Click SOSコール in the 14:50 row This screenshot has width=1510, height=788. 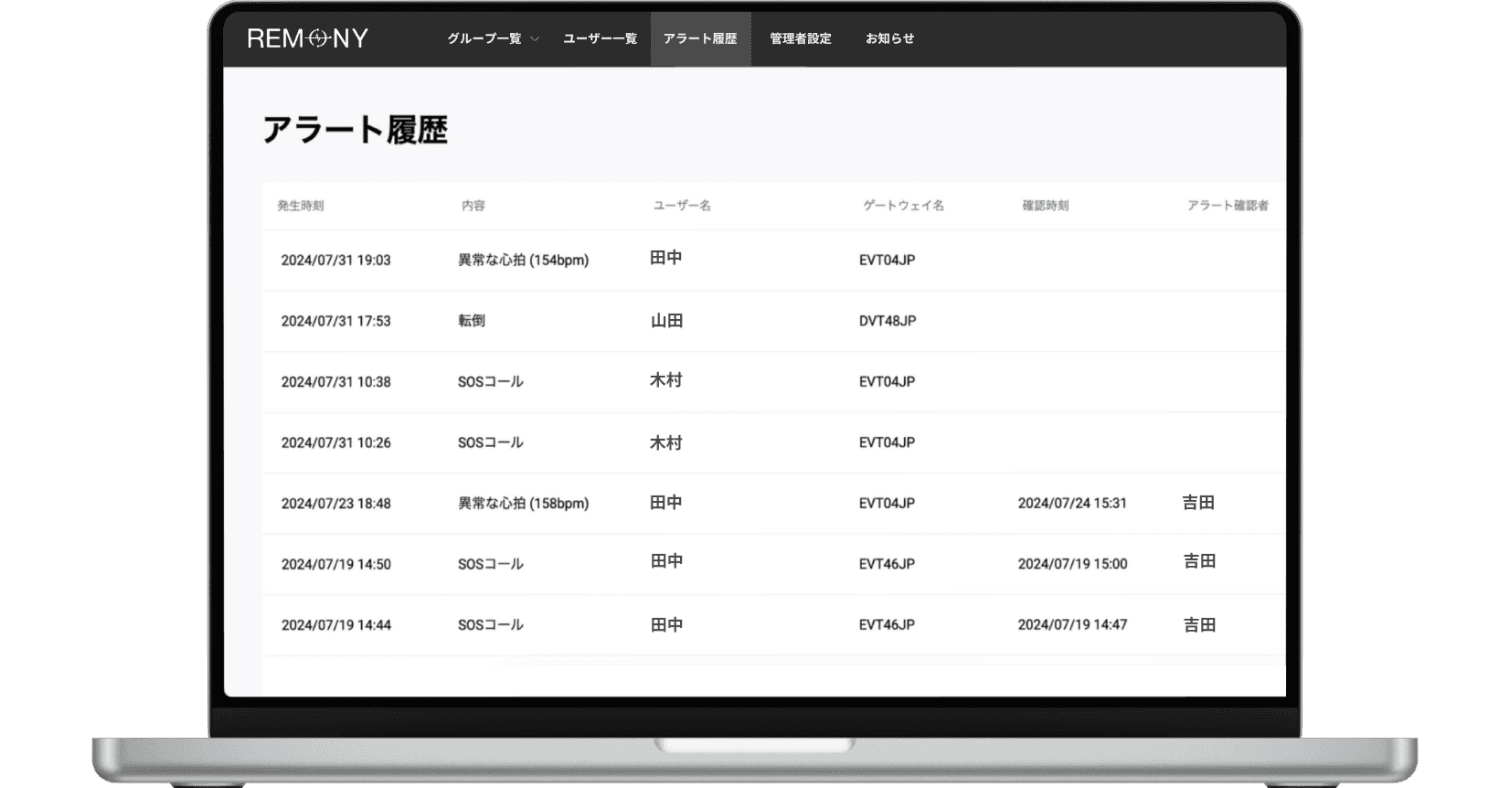[x=490, y=564]
